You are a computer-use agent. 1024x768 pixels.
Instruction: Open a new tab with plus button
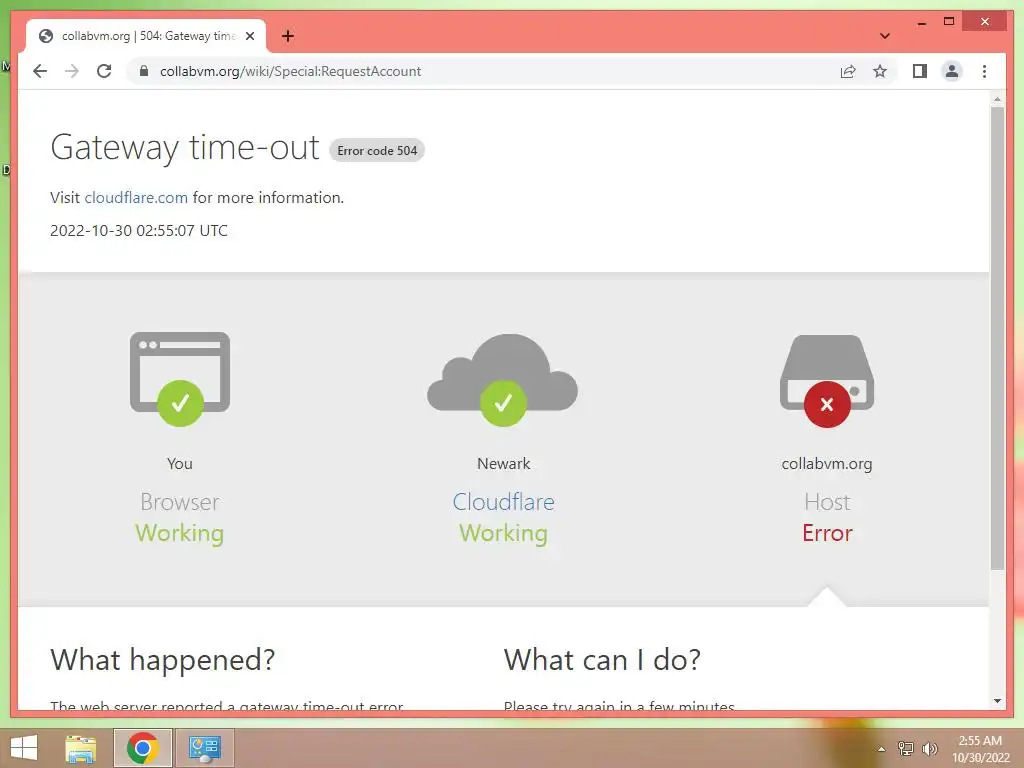(288, 36)
